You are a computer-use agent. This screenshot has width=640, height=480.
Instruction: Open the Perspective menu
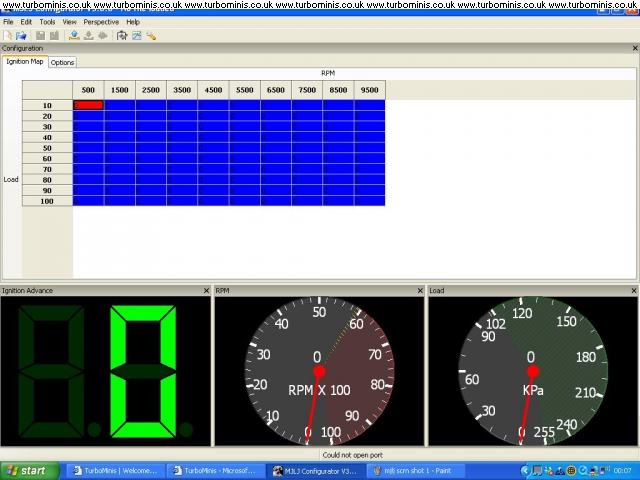click(x=101, y=22)
